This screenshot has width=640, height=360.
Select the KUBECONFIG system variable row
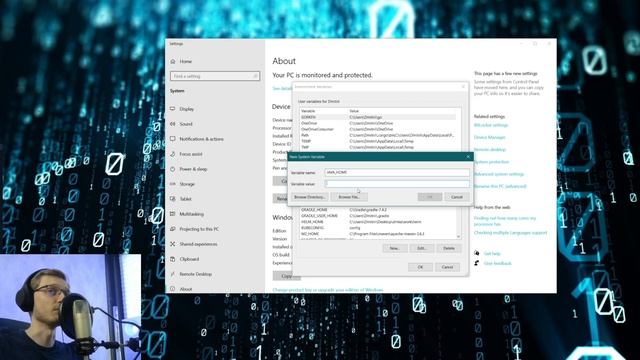point(378,228)
